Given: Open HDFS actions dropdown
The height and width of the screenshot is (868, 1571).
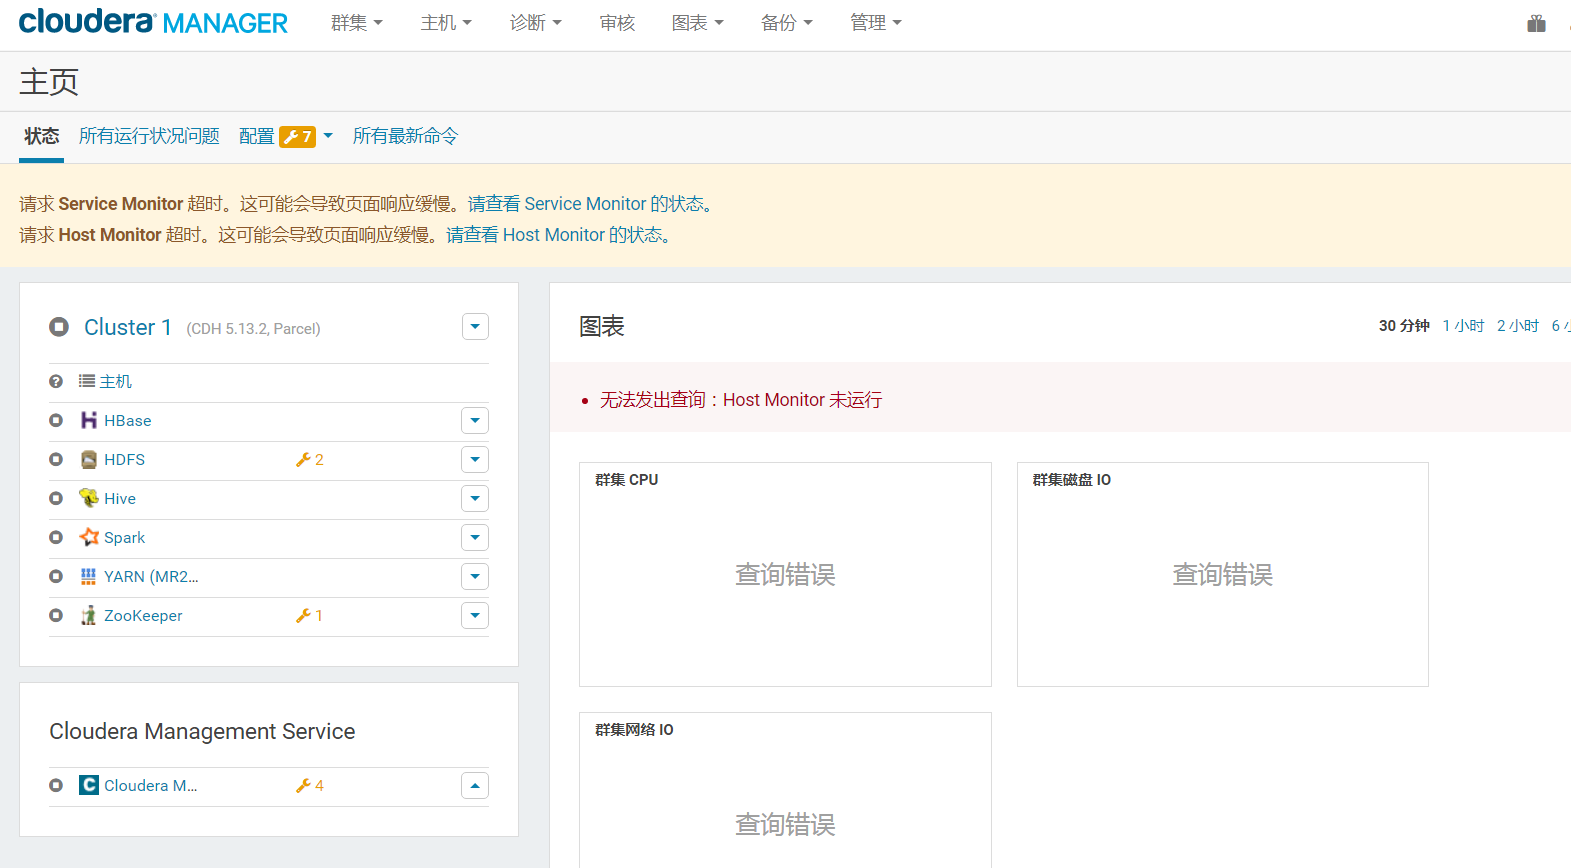Looking at the screenshot, I should [x=475, y=459].
